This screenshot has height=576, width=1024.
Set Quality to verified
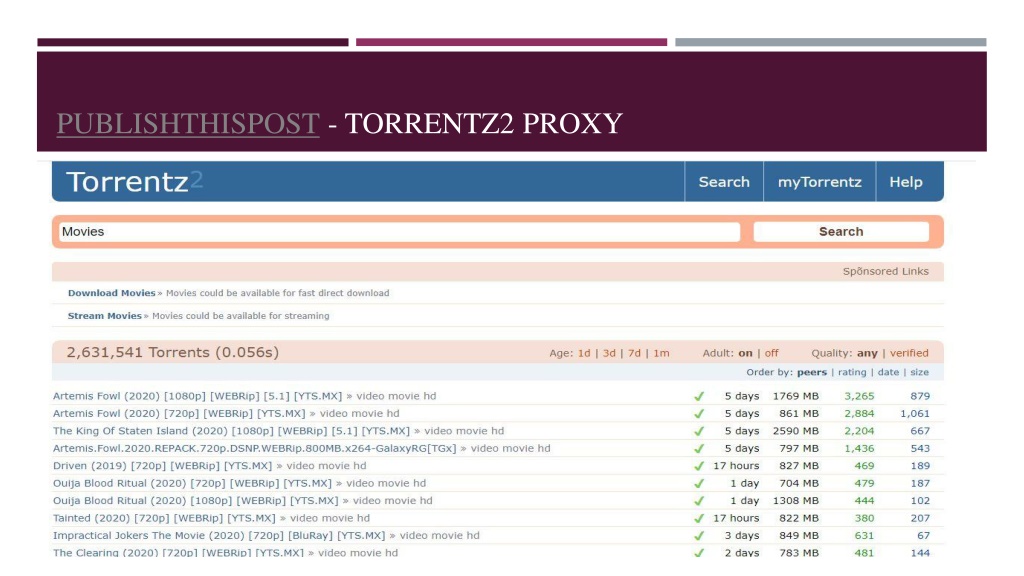click(909, 353)
